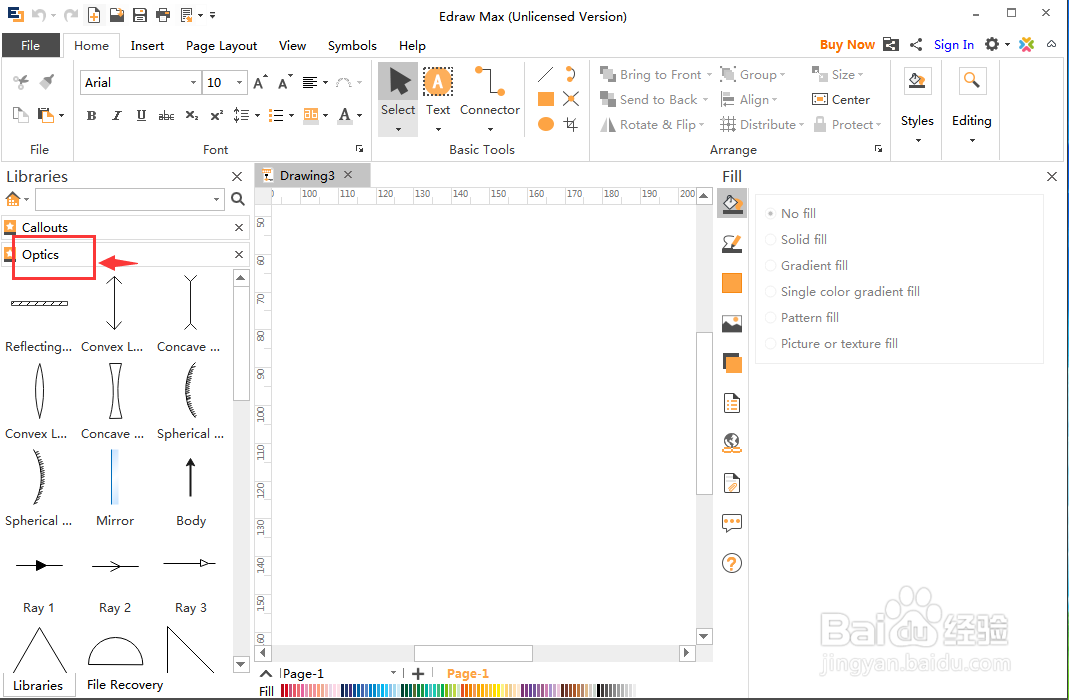Screen dimensions: 1069x700
Task: Click the Format Painter brush icon
Action: point(46,82)
